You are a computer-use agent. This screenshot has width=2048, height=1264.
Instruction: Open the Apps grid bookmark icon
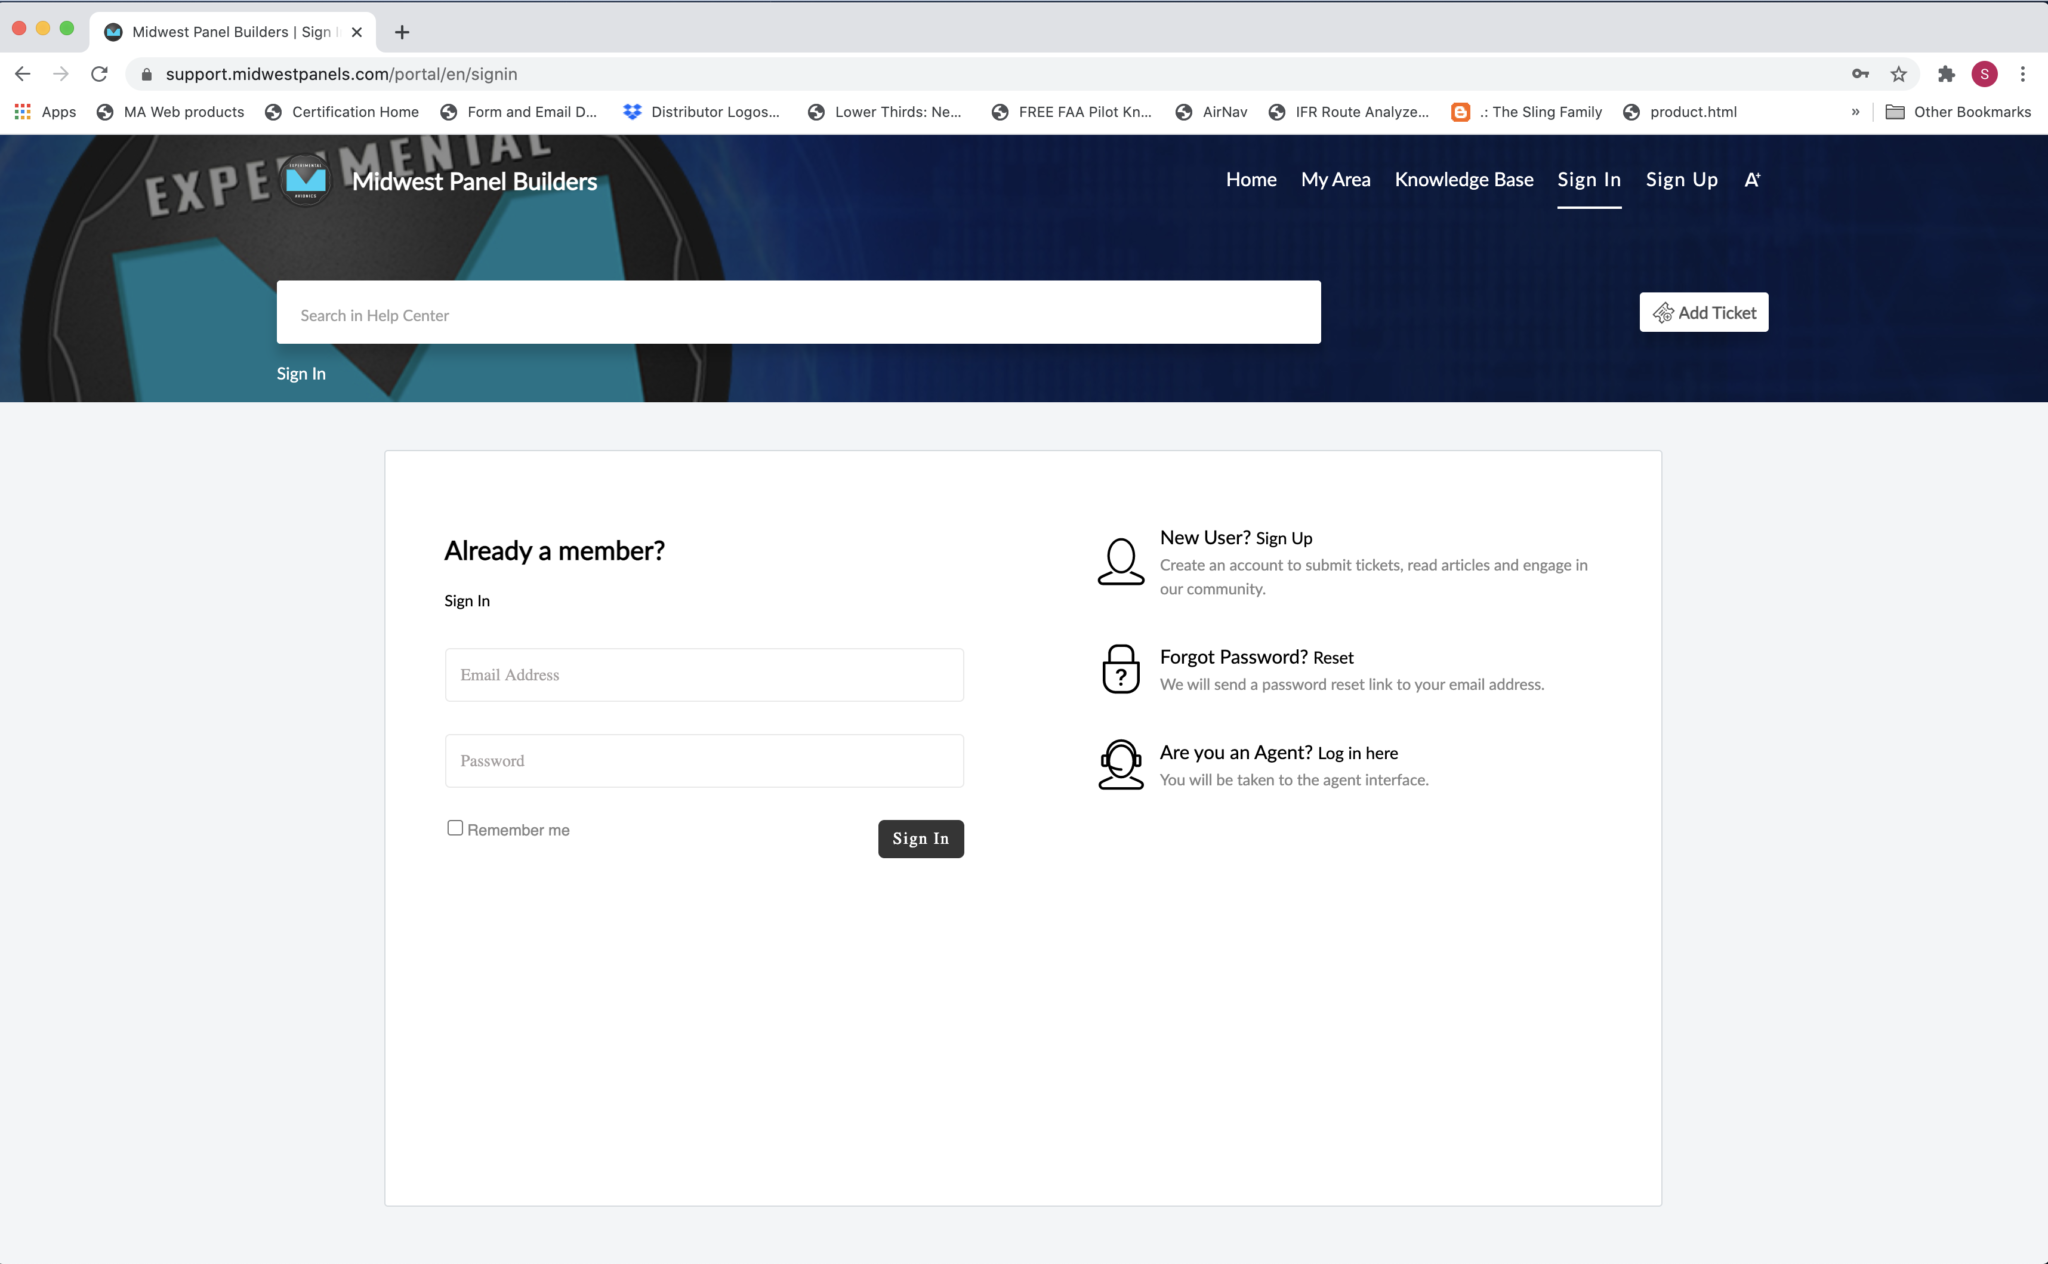click(22, 112)
